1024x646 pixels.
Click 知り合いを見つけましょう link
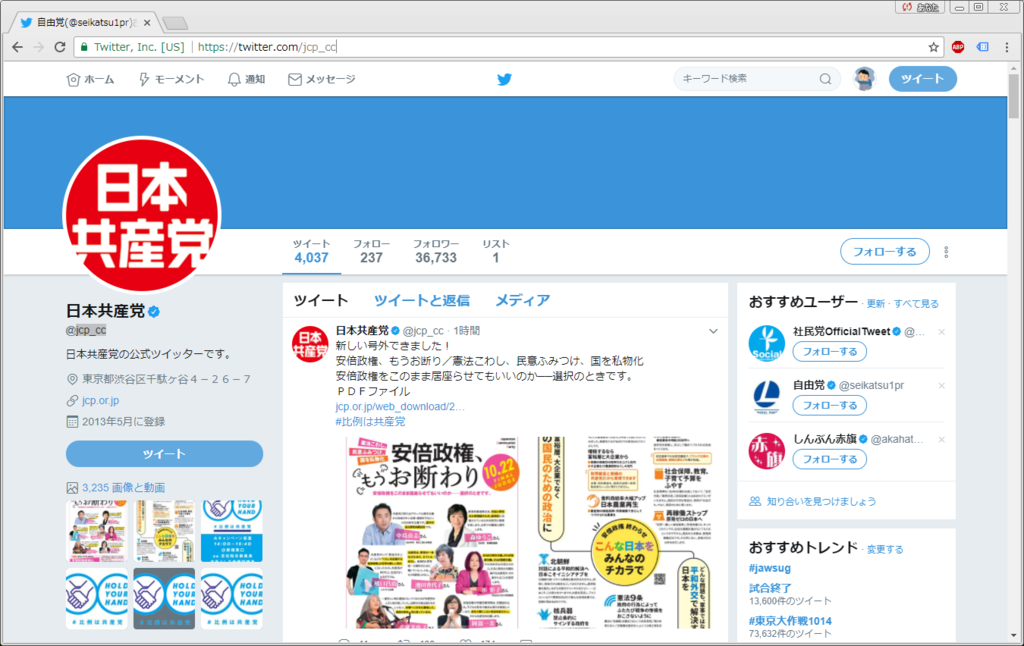[x=822, y=502]
